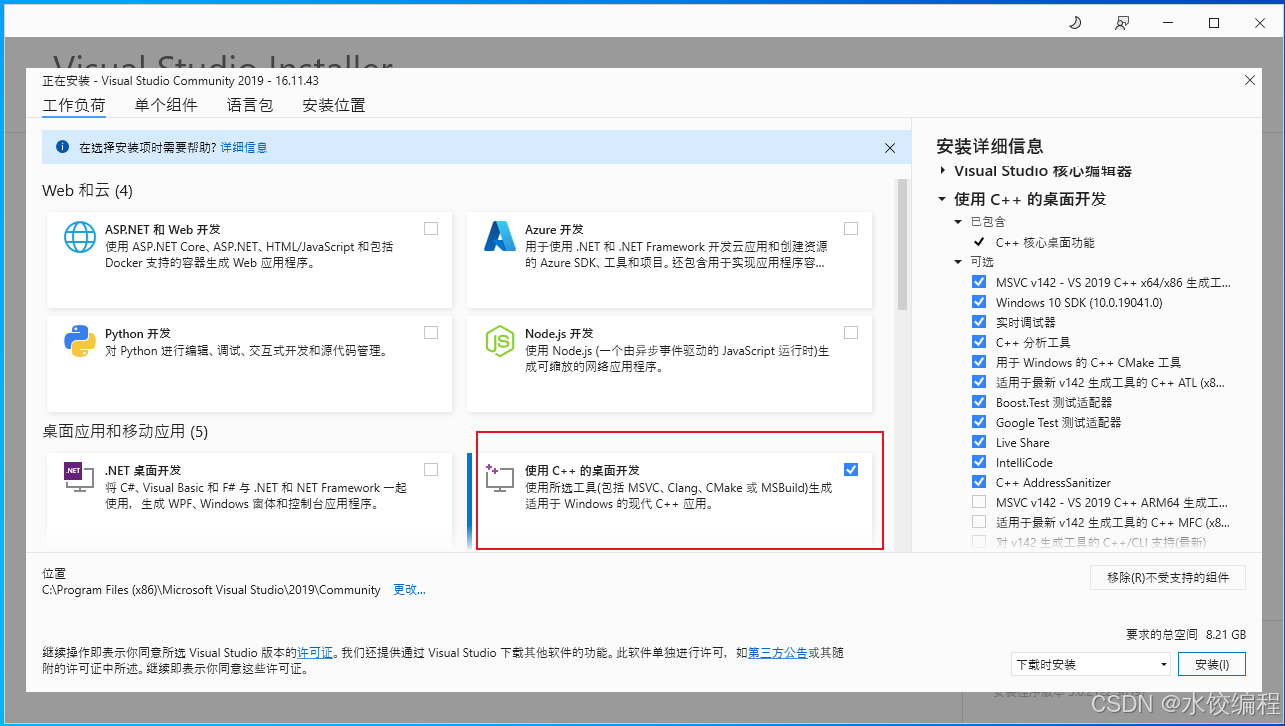This screenshot has width=1285, height=726.
Task: Uncheck MSVC v142 x64/x86 build tools option
Action: pyautogui.click(x=979, y=282)
